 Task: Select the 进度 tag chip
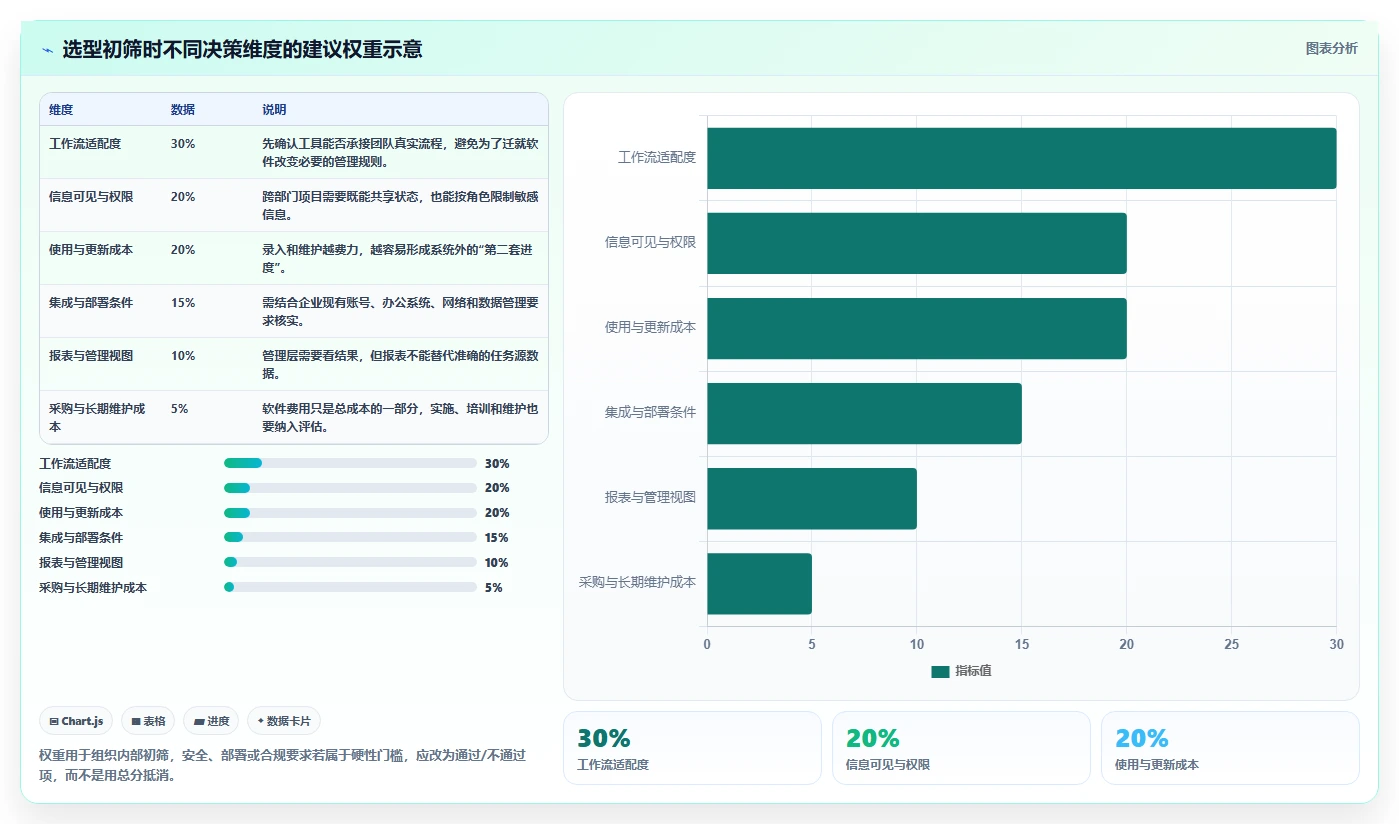point(211,721)
